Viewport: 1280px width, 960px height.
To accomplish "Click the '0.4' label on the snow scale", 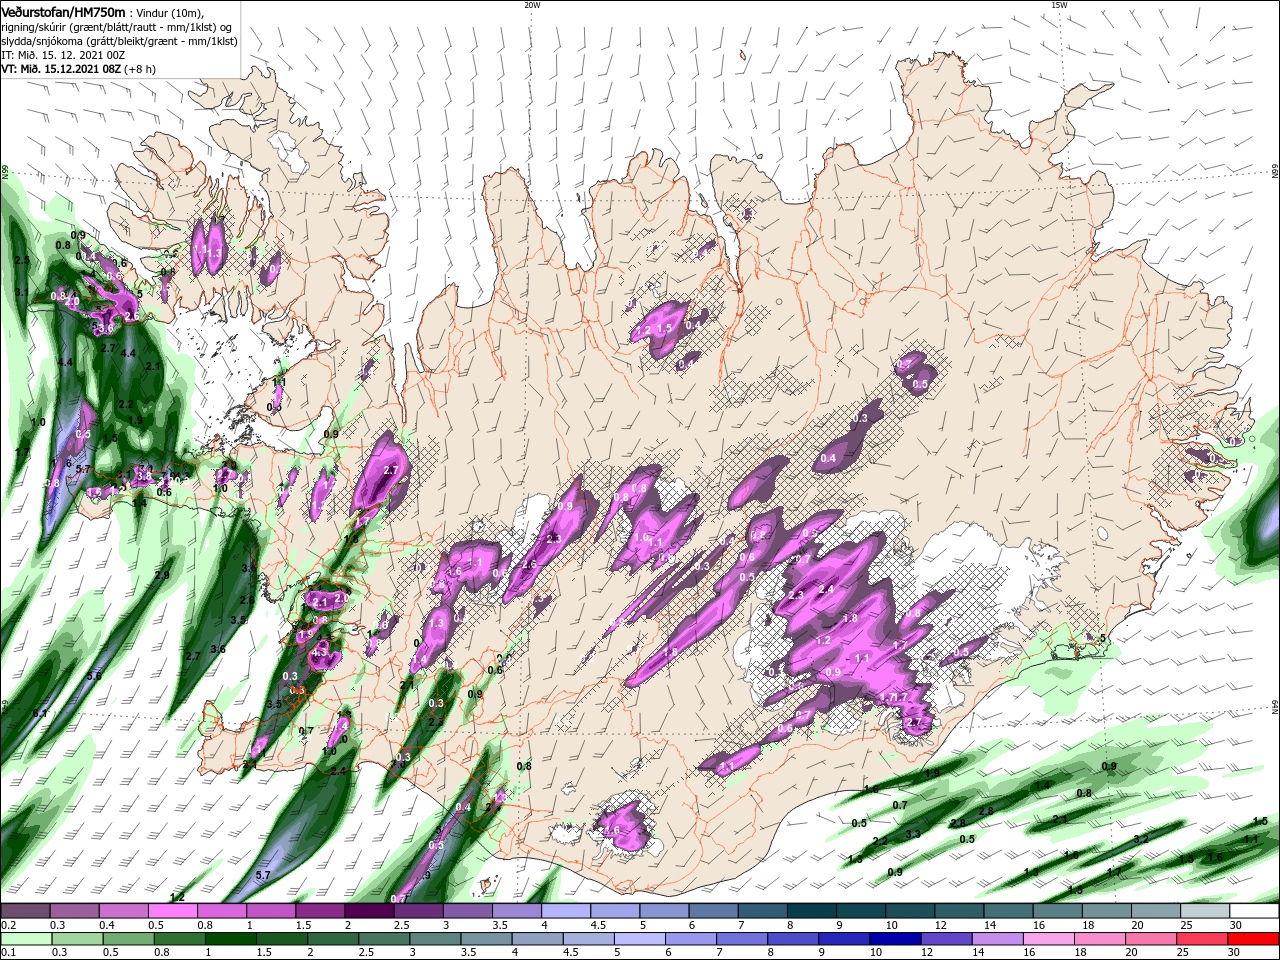I will point(107,925).
